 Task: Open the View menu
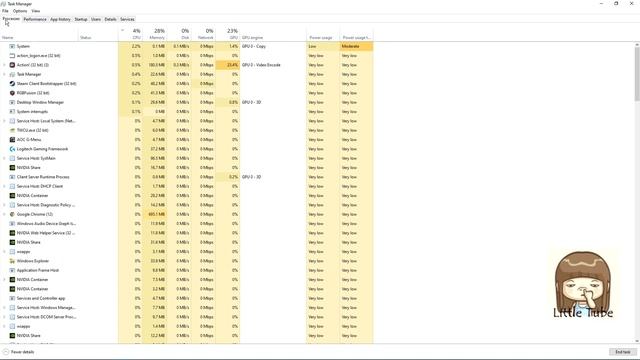pos(36,11)
